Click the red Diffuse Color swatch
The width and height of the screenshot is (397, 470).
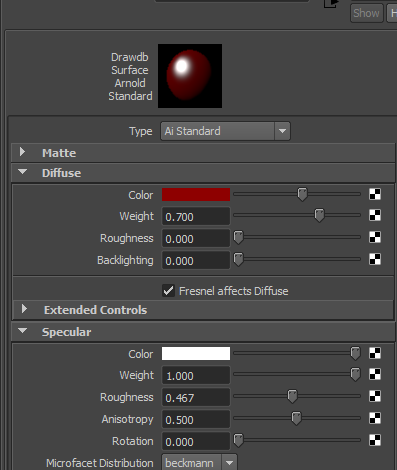196,195
